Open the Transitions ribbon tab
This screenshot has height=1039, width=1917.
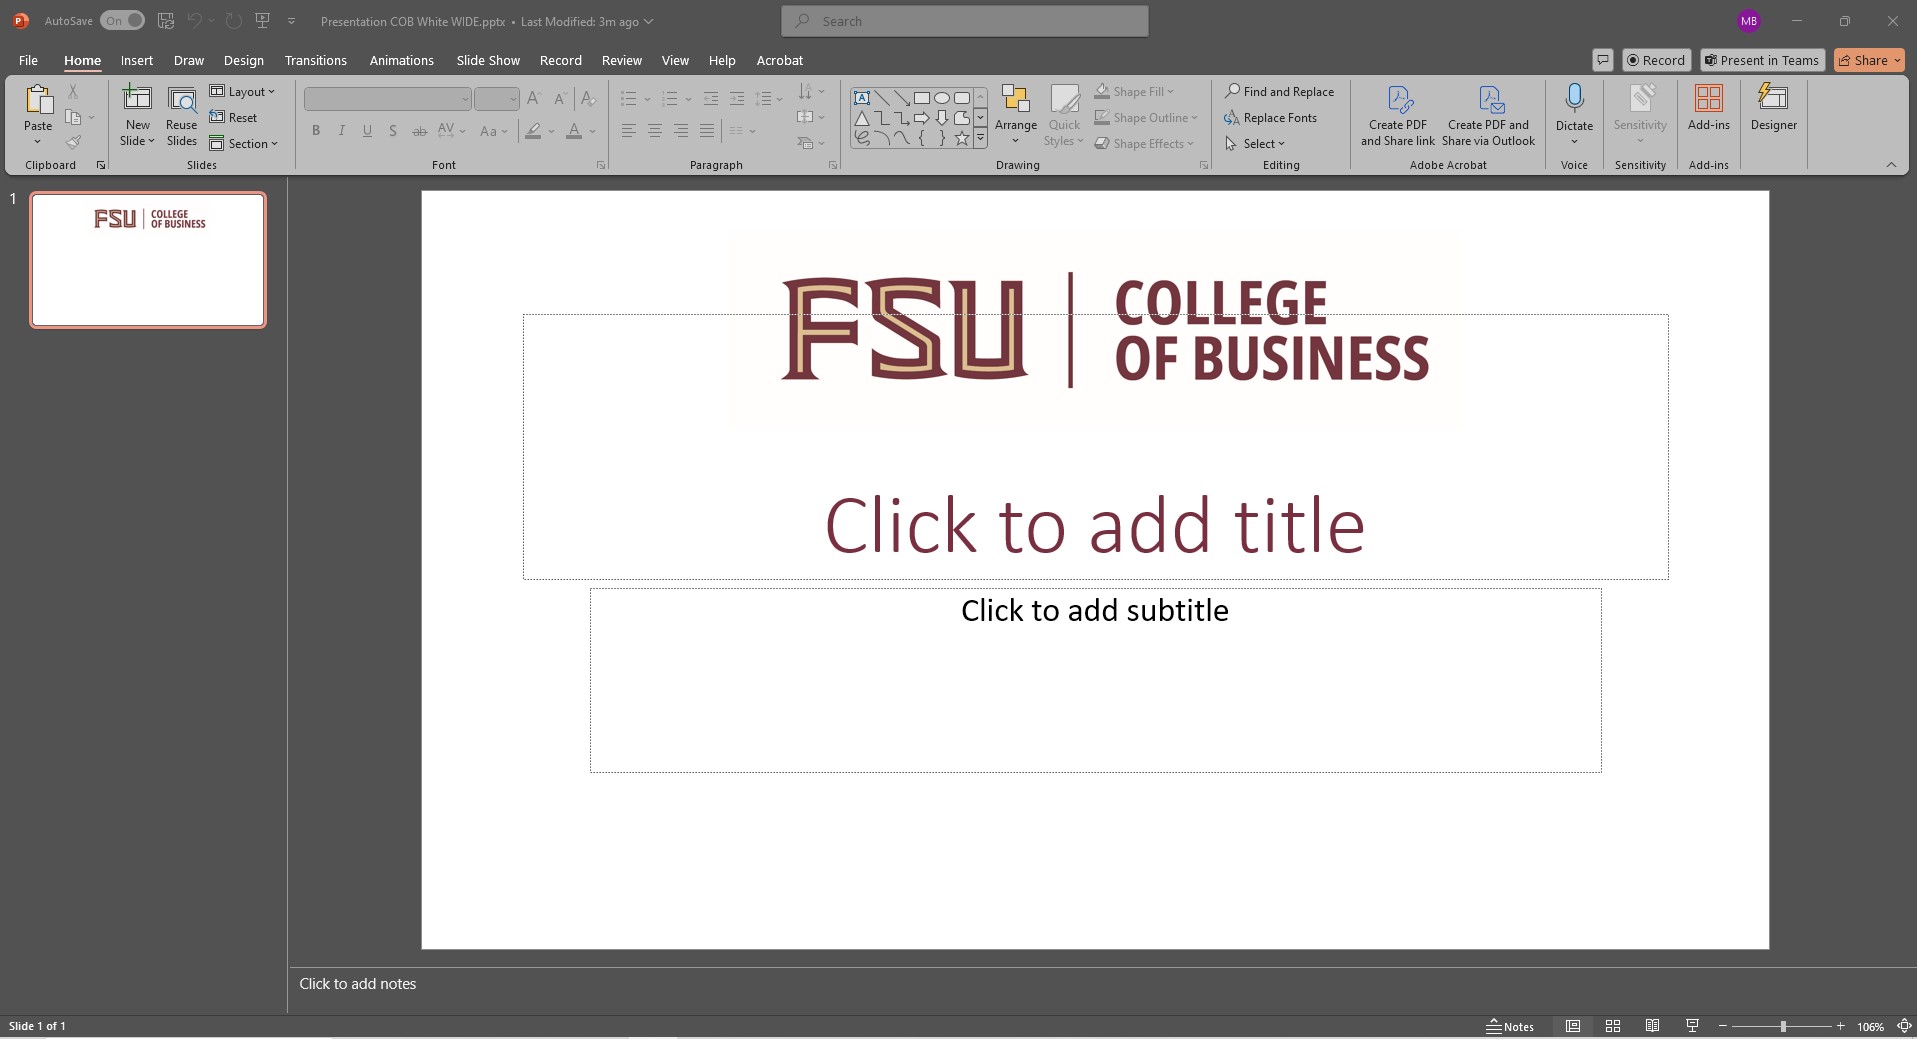coord(315,60)
